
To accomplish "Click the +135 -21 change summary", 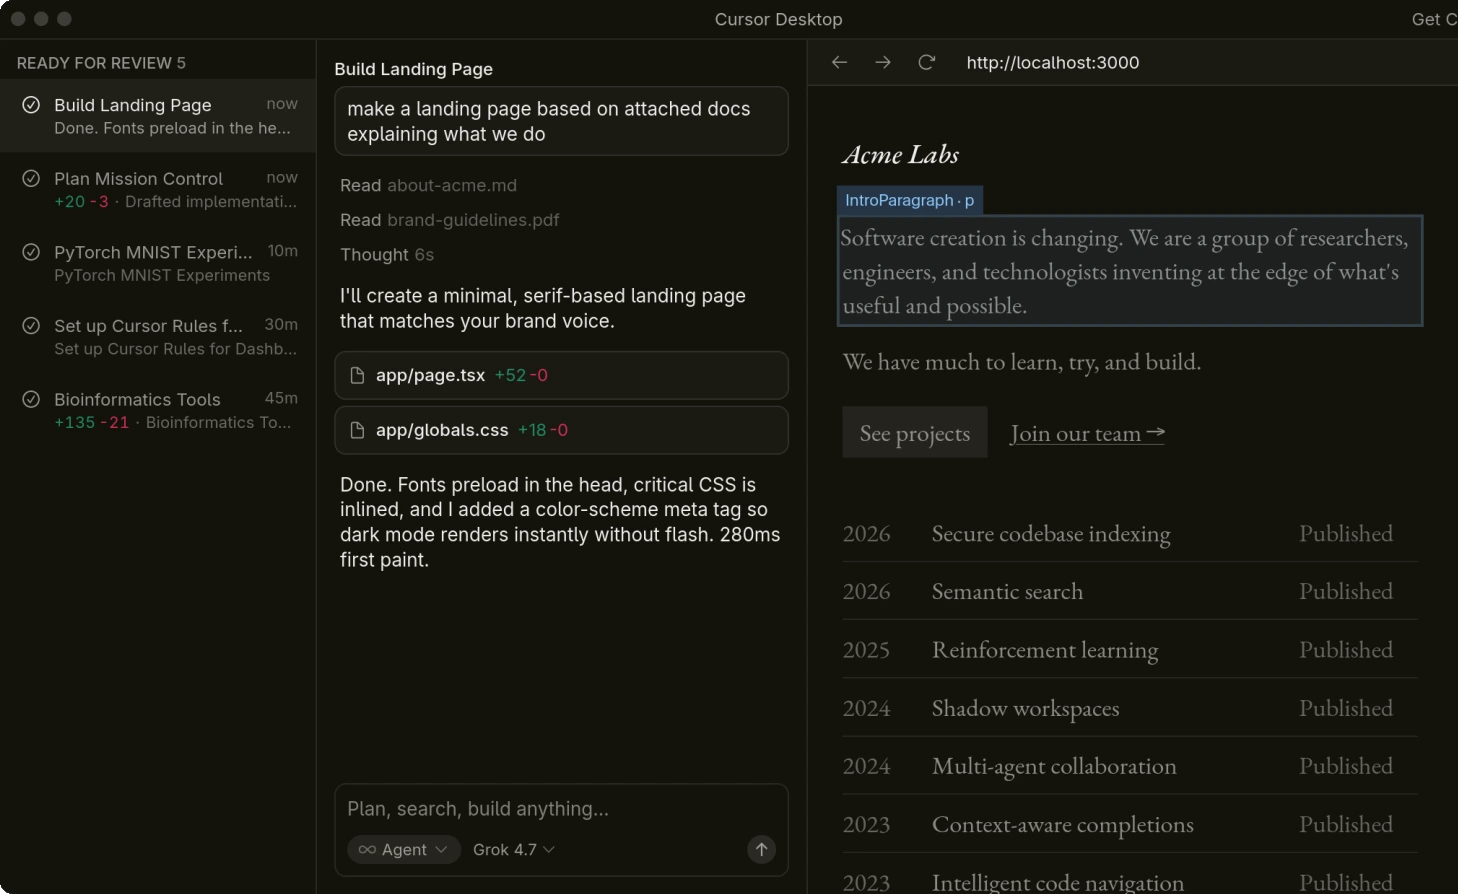I will (91, 423).
